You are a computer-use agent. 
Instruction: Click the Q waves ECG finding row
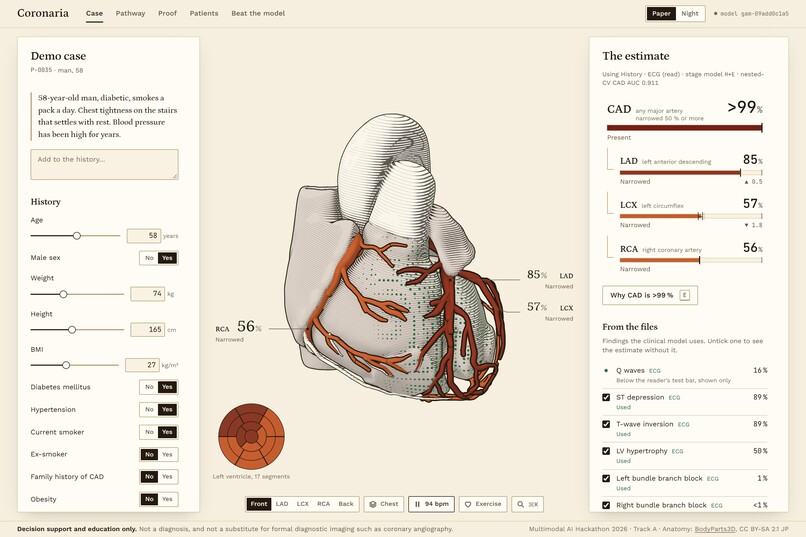[x=685, y=375]
